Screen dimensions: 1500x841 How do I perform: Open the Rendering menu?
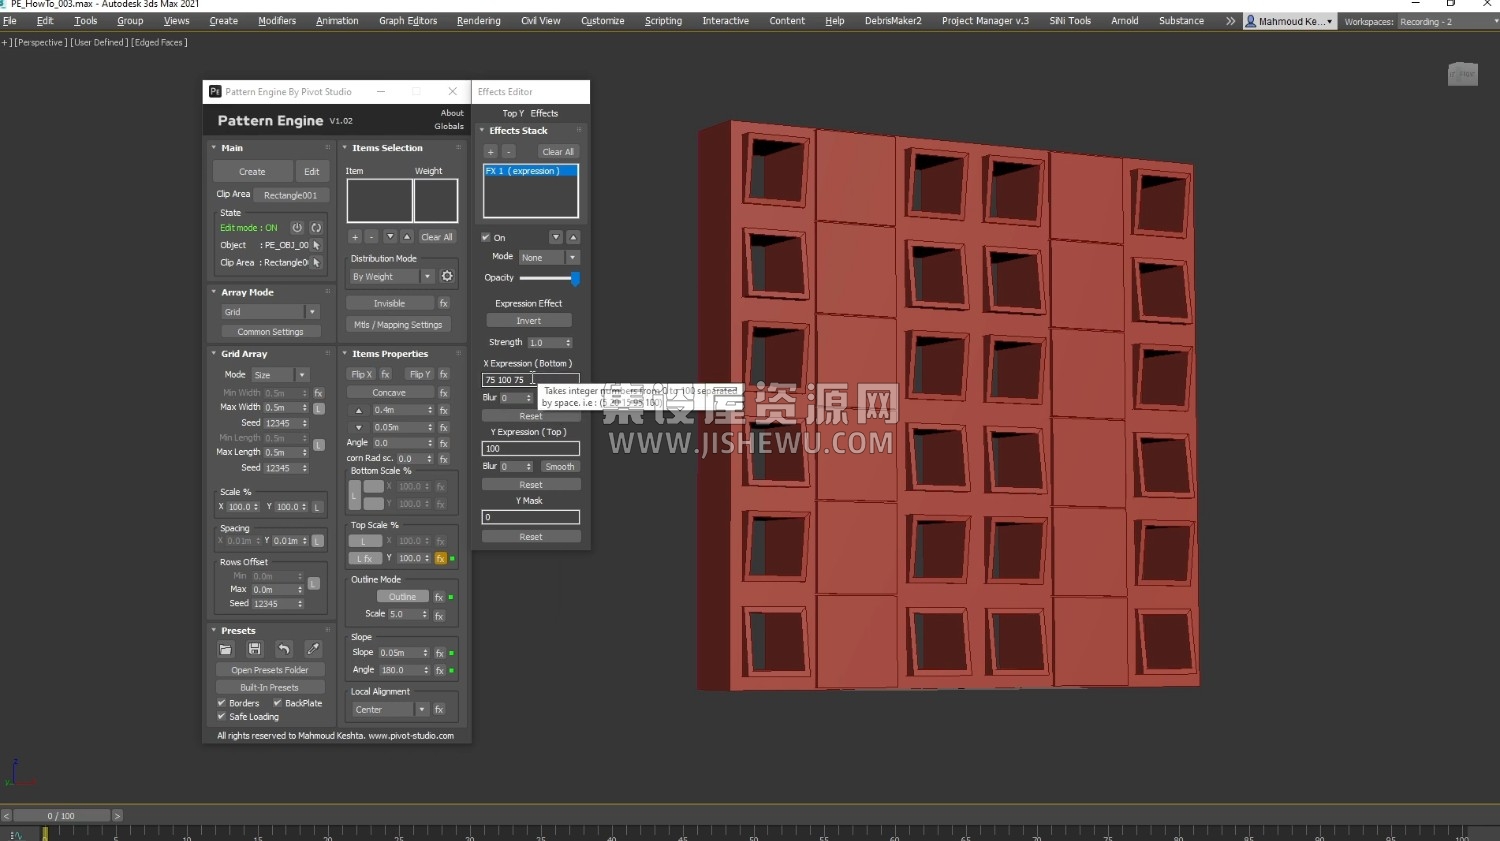point(479,20)
